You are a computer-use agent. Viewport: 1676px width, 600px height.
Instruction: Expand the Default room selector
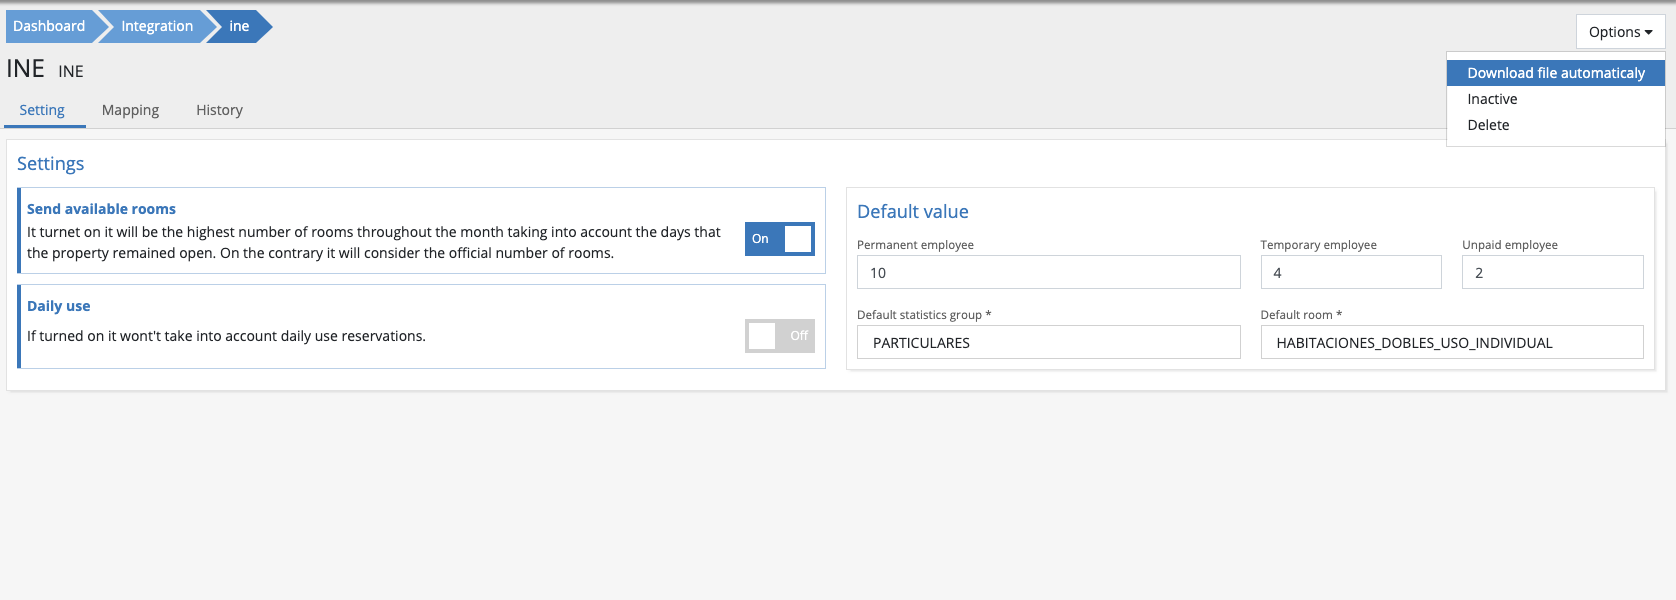tap(1451, 343)
